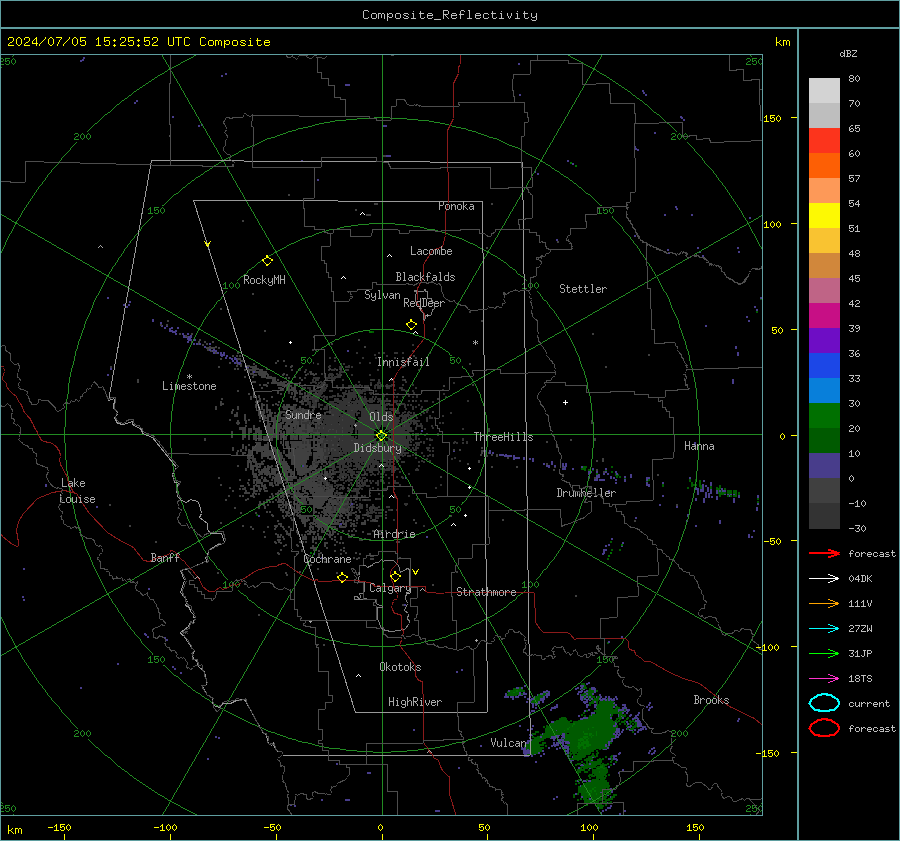Click the Airdrie label

coord(394,534)
